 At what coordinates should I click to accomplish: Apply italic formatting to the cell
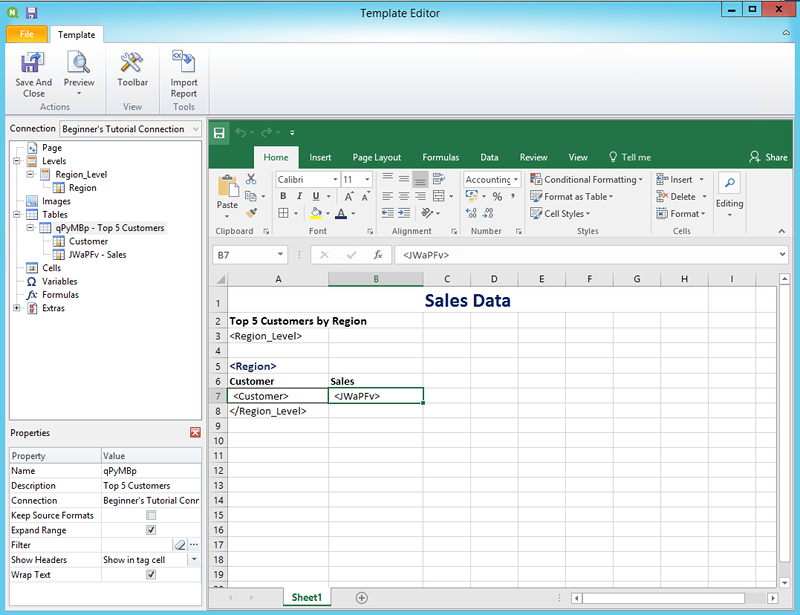pyautogui.click(x=300, y=197)
